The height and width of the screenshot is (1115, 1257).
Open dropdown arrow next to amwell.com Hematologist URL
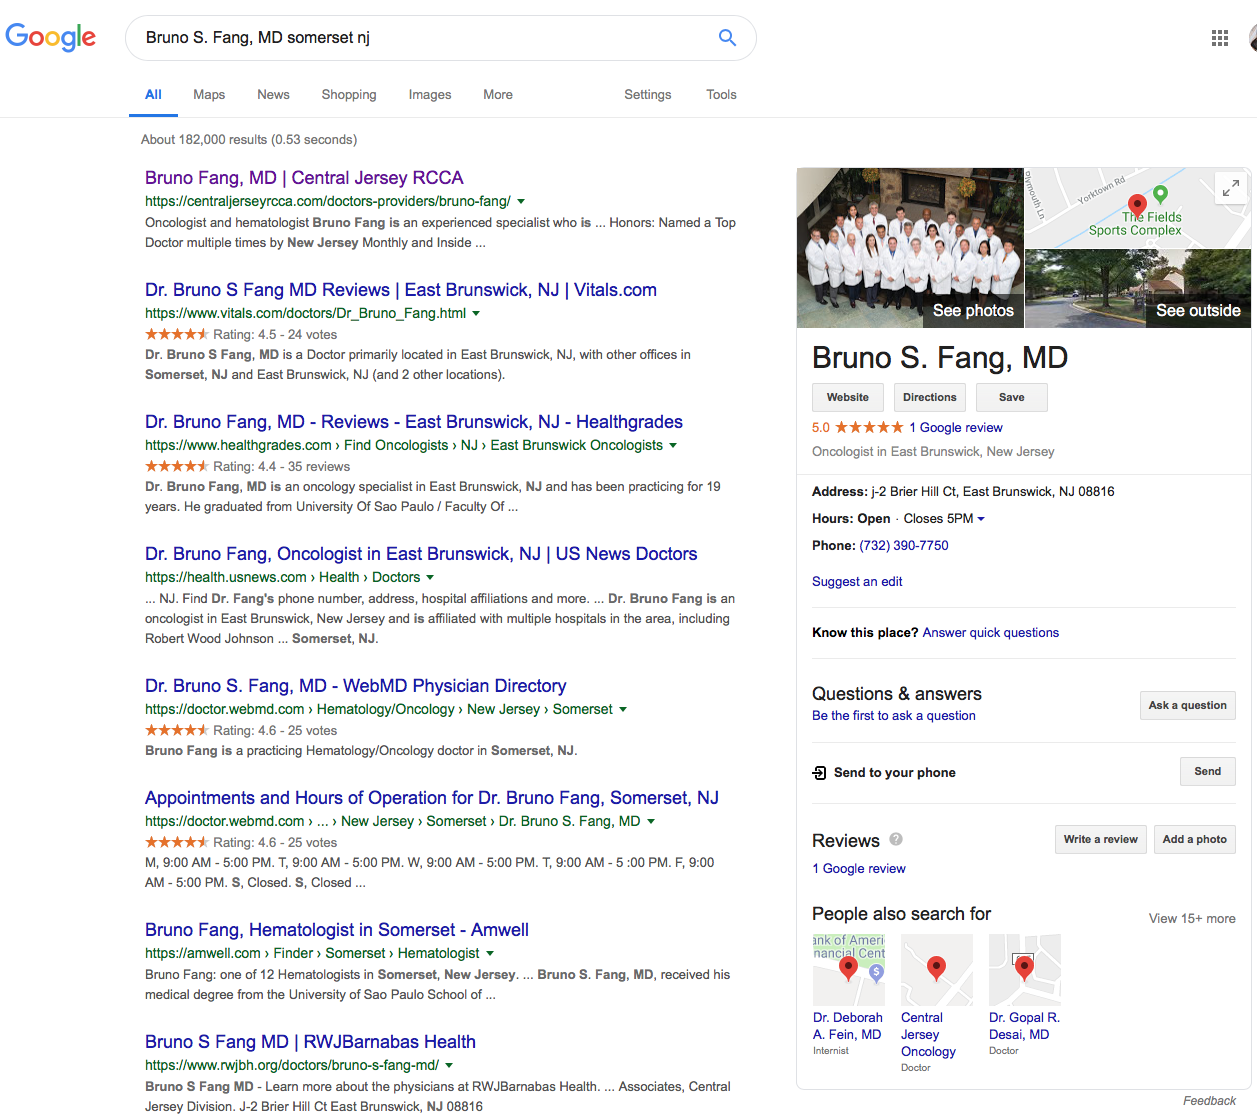coord(490,953)
